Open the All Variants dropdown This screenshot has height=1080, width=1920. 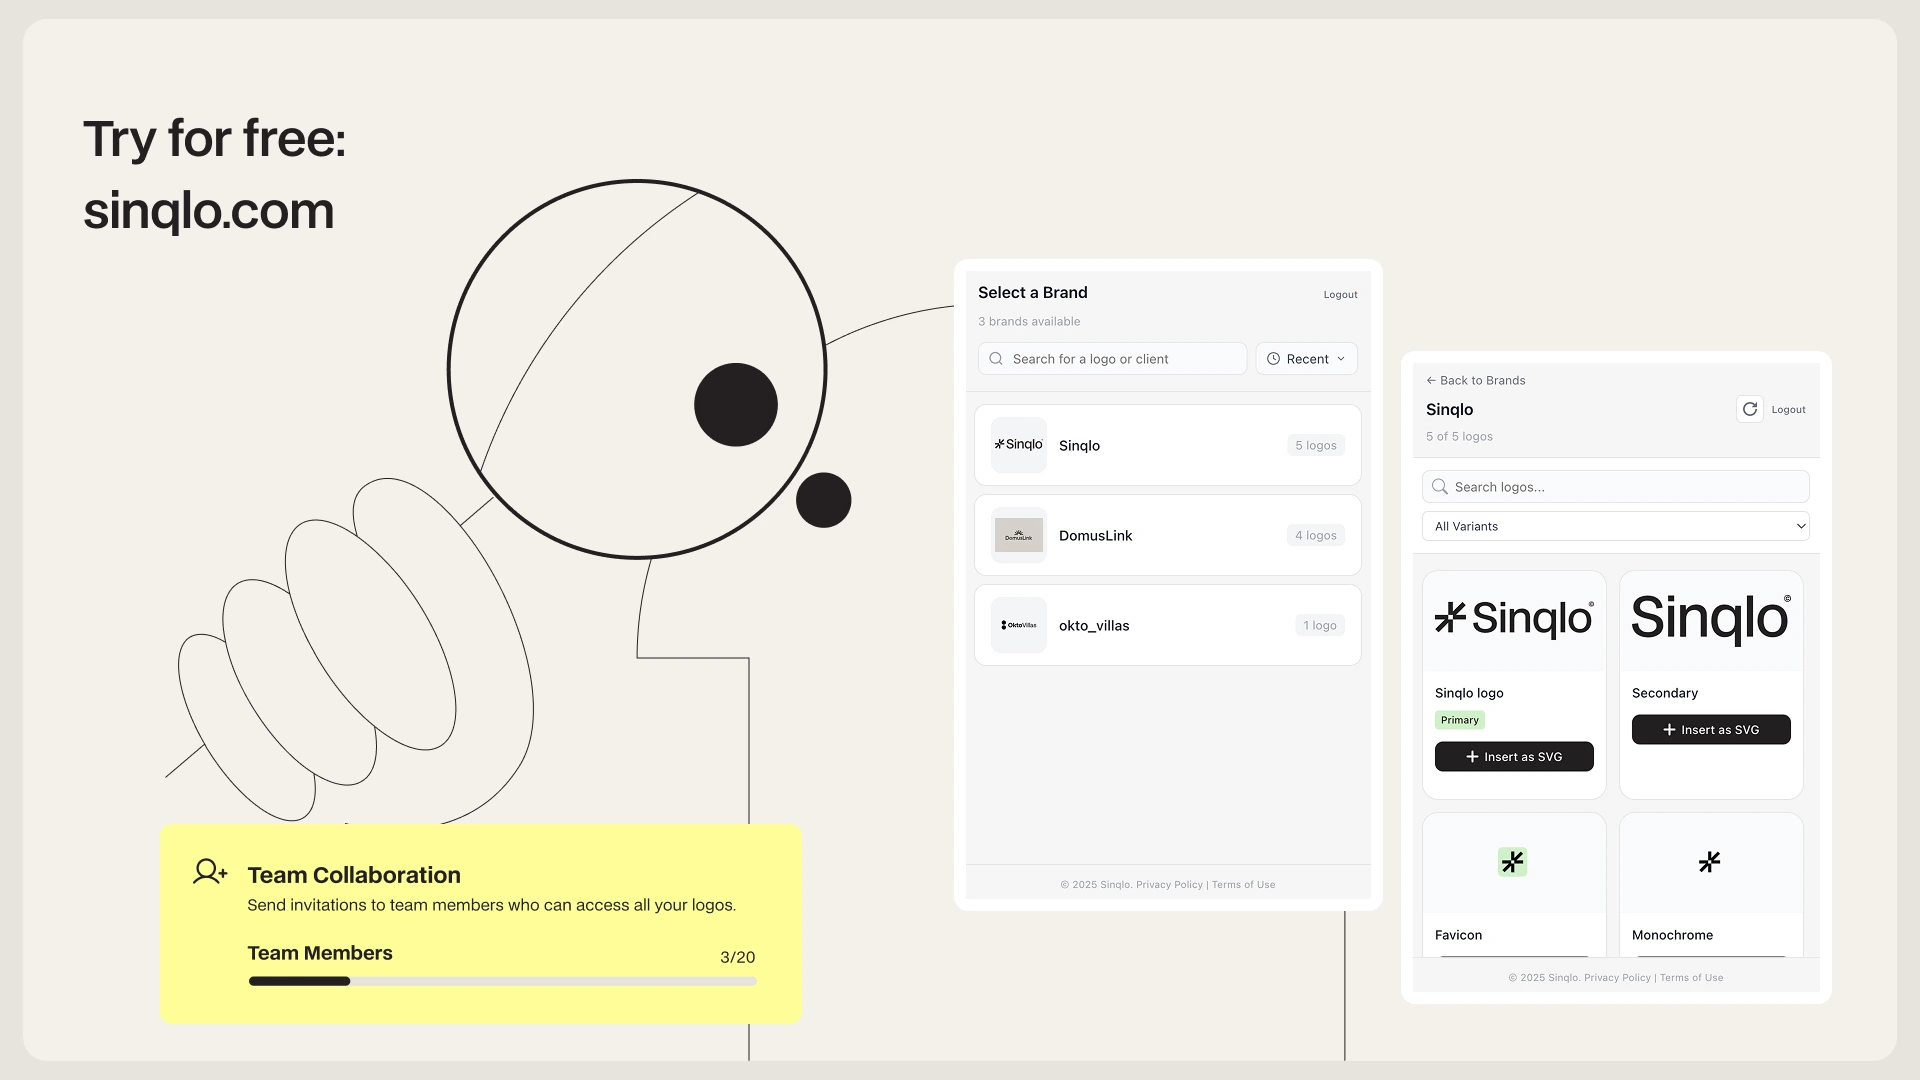1615,525
